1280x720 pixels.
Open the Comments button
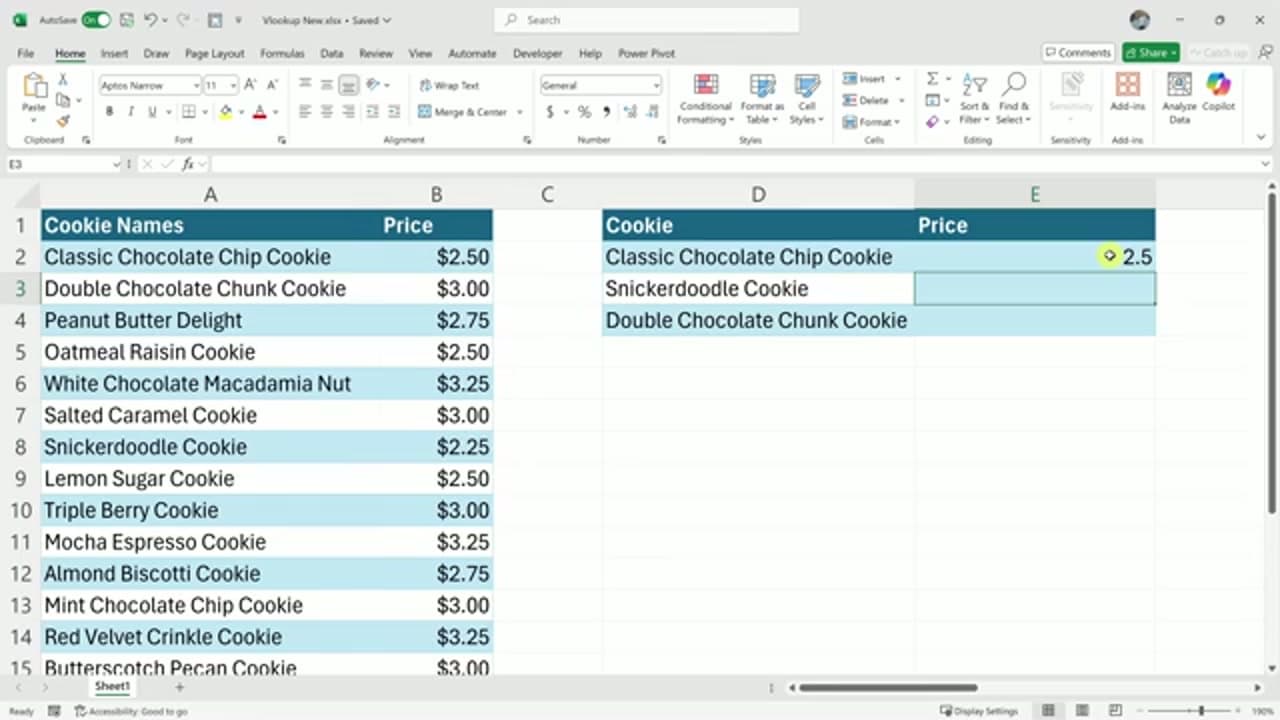pyautogui.click(x=1078, y=53)
